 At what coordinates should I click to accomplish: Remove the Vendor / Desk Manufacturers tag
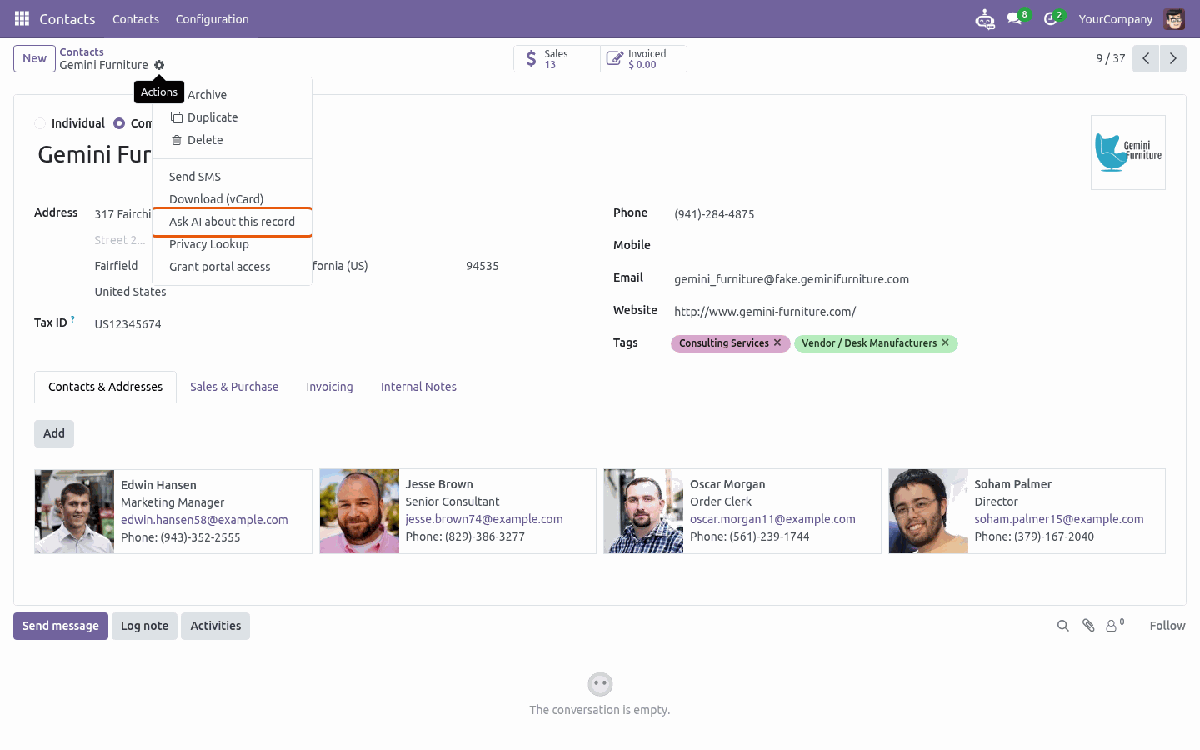point(945,343)
